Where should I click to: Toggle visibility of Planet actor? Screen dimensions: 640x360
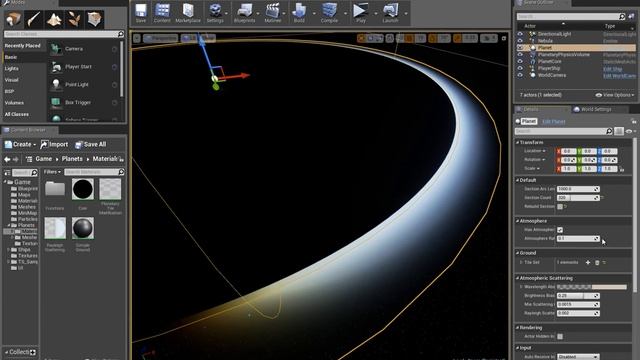tap(520, 48)
